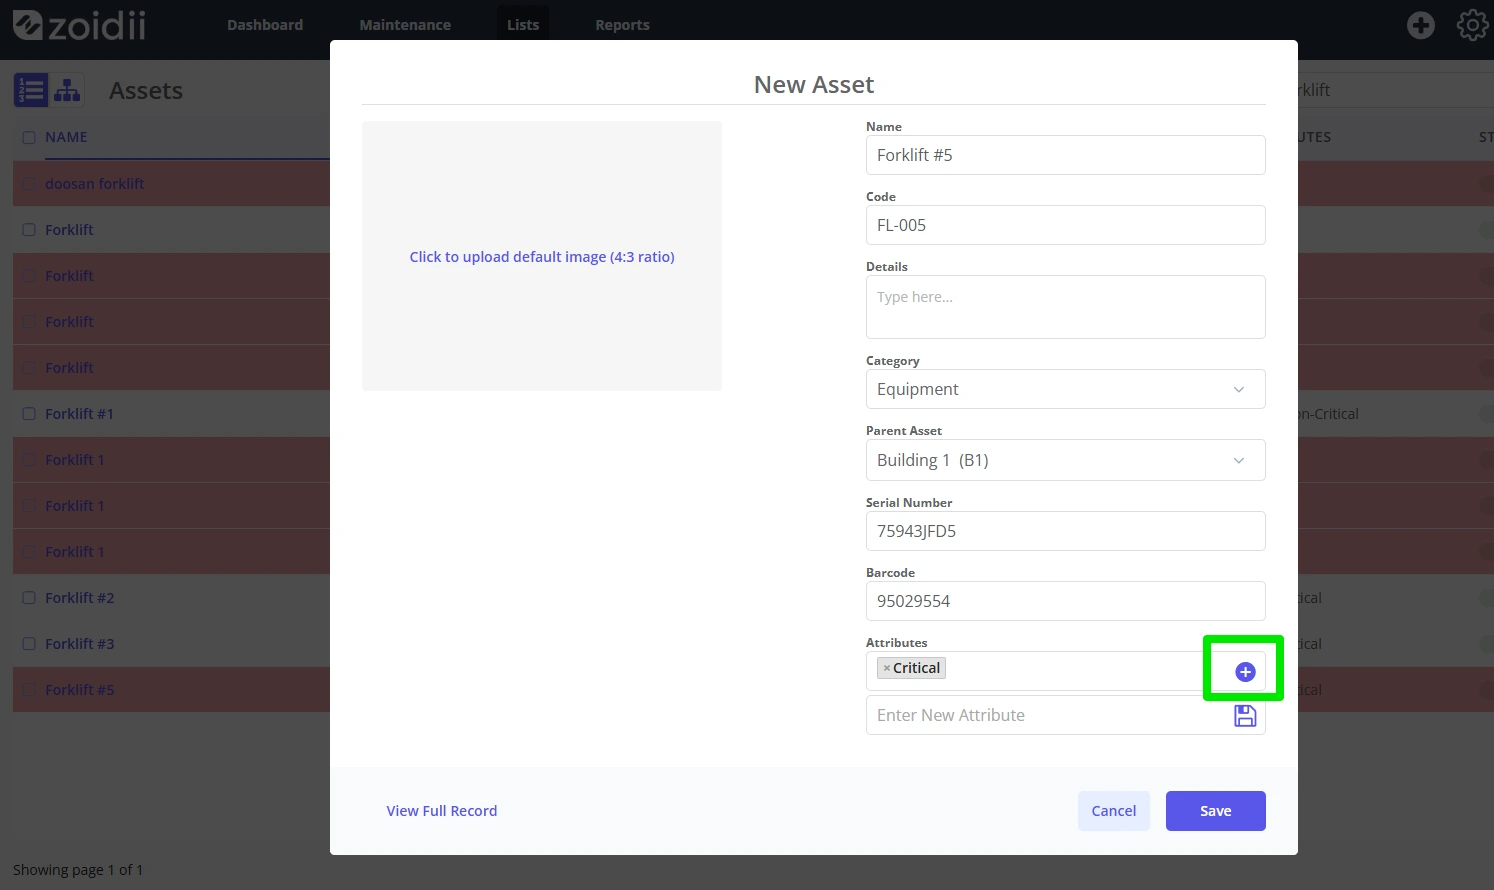This screenshot has height=890, width=1494.
Task: Switch to list view icon
Action: pyautogui.click(x=31, y=90)
